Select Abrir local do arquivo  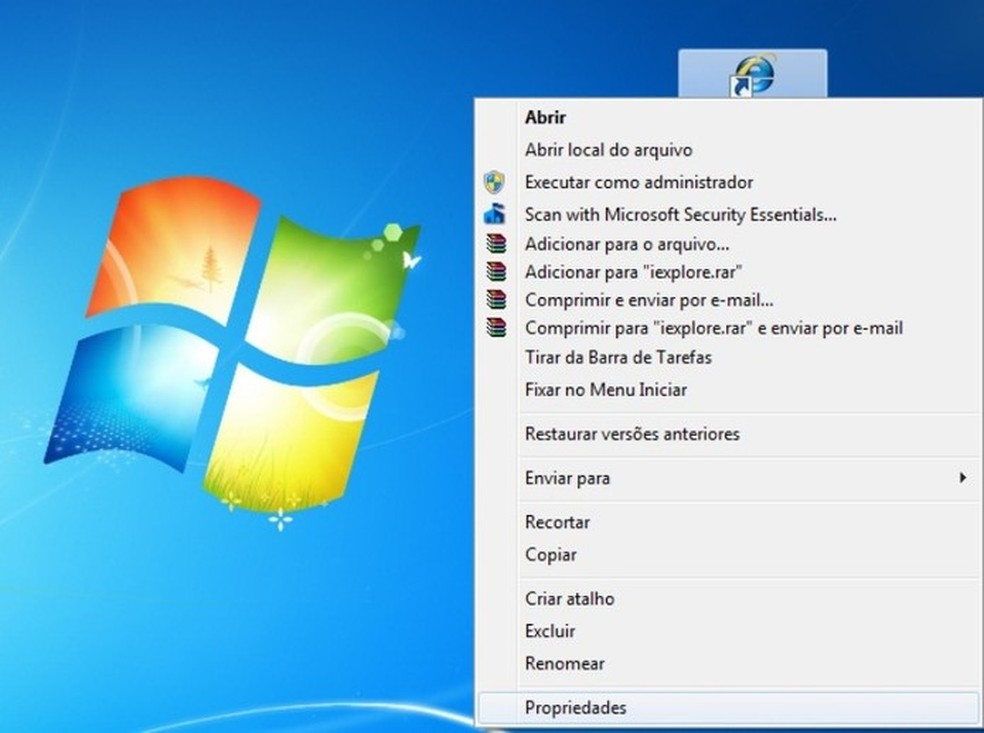[606, 149]
